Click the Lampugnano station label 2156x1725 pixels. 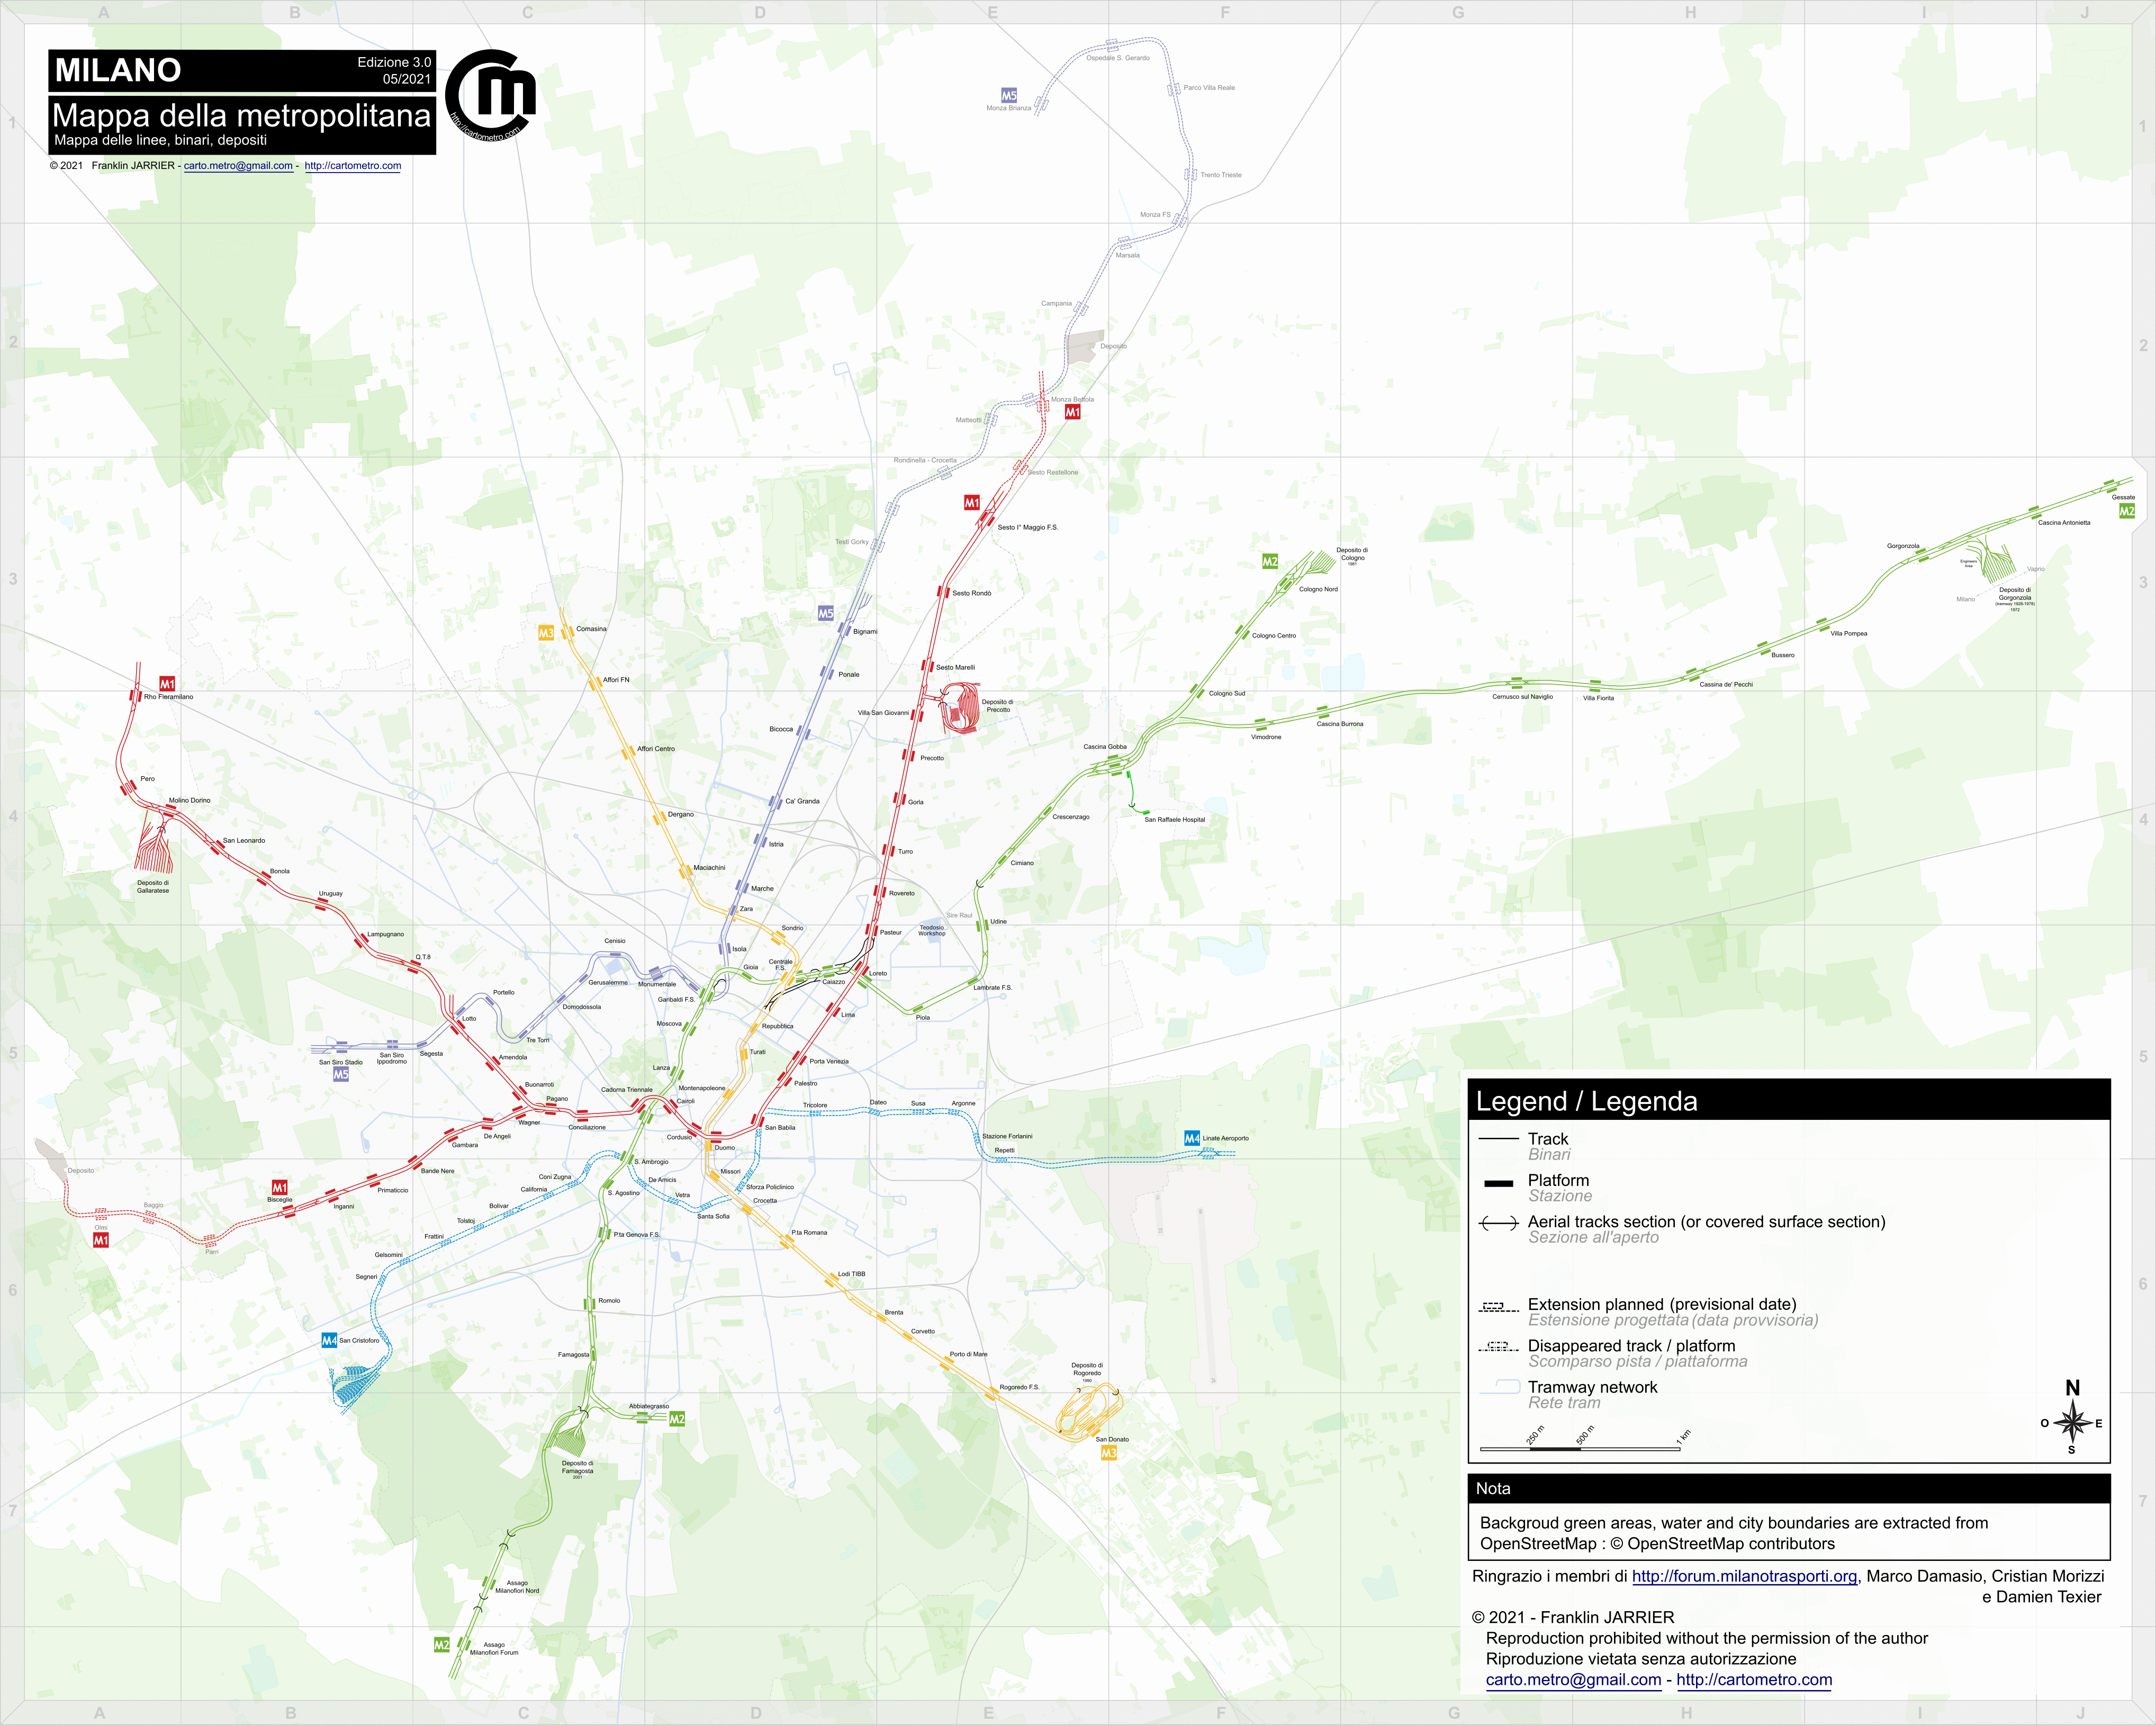386,934
